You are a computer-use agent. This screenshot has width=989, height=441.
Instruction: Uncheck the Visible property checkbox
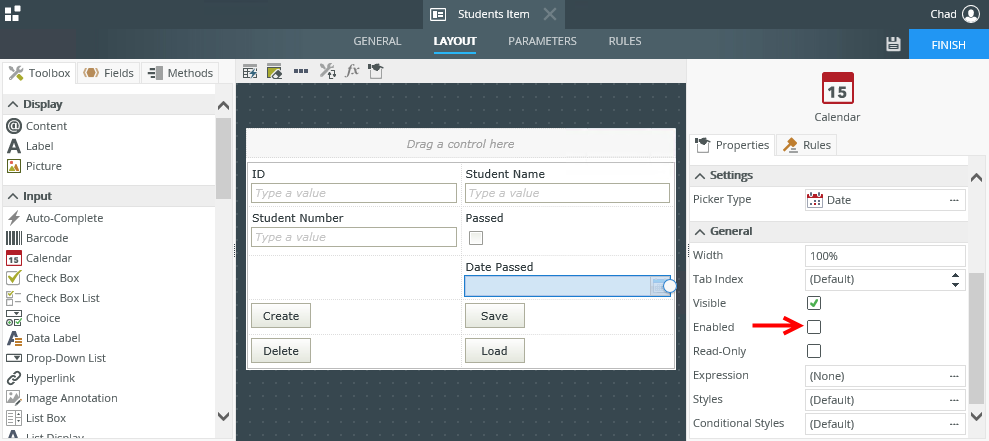pyautogui.click(x=814, y=303)
